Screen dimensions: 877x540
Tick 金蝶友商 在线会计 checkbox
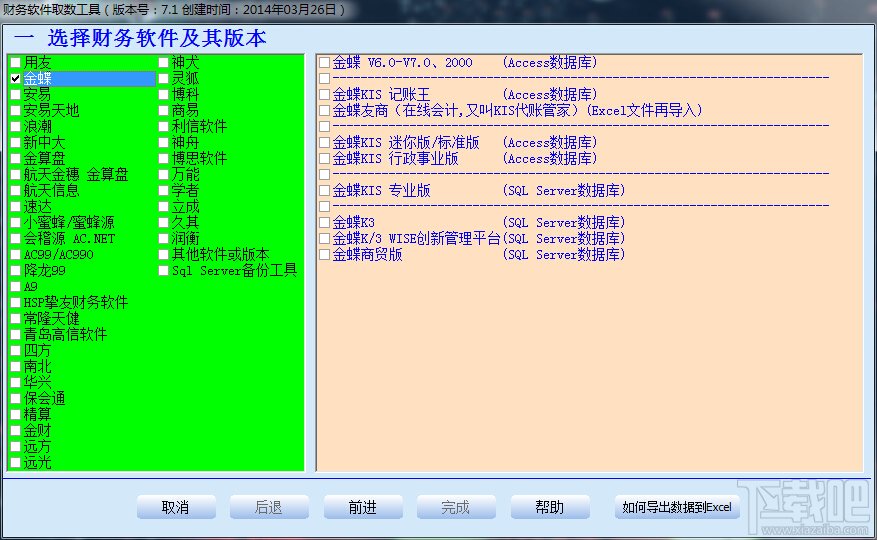(324, 110)
